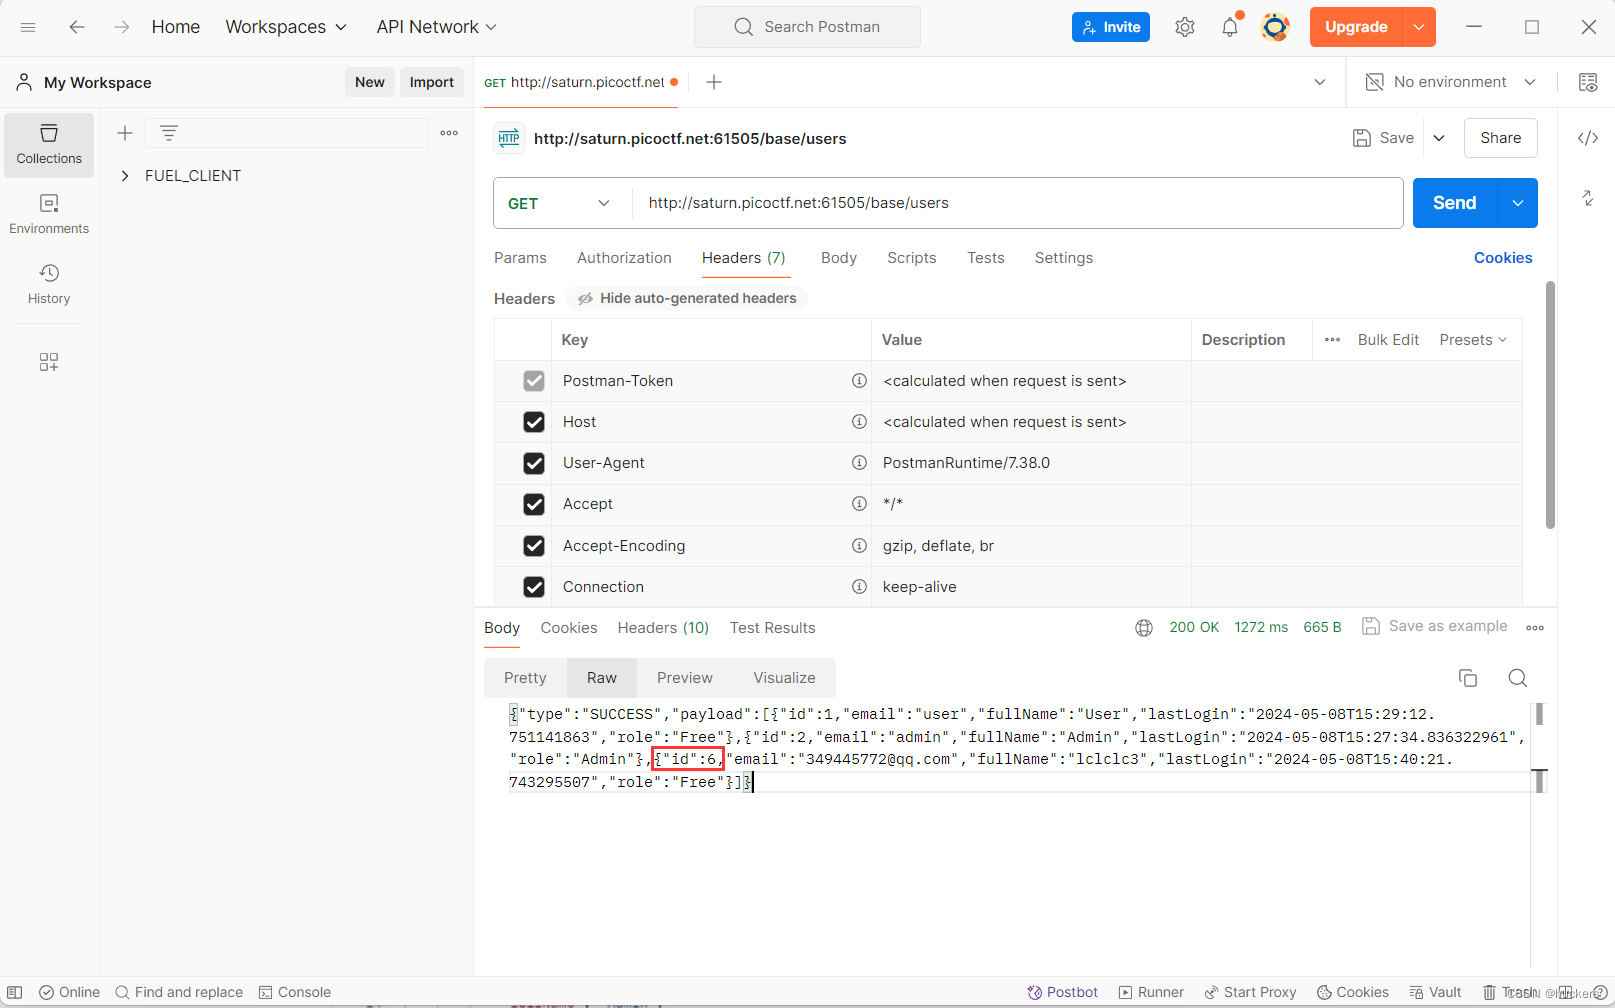Switch to response Headers (10) tab
1615x1008 pixels.
(663, 628)
